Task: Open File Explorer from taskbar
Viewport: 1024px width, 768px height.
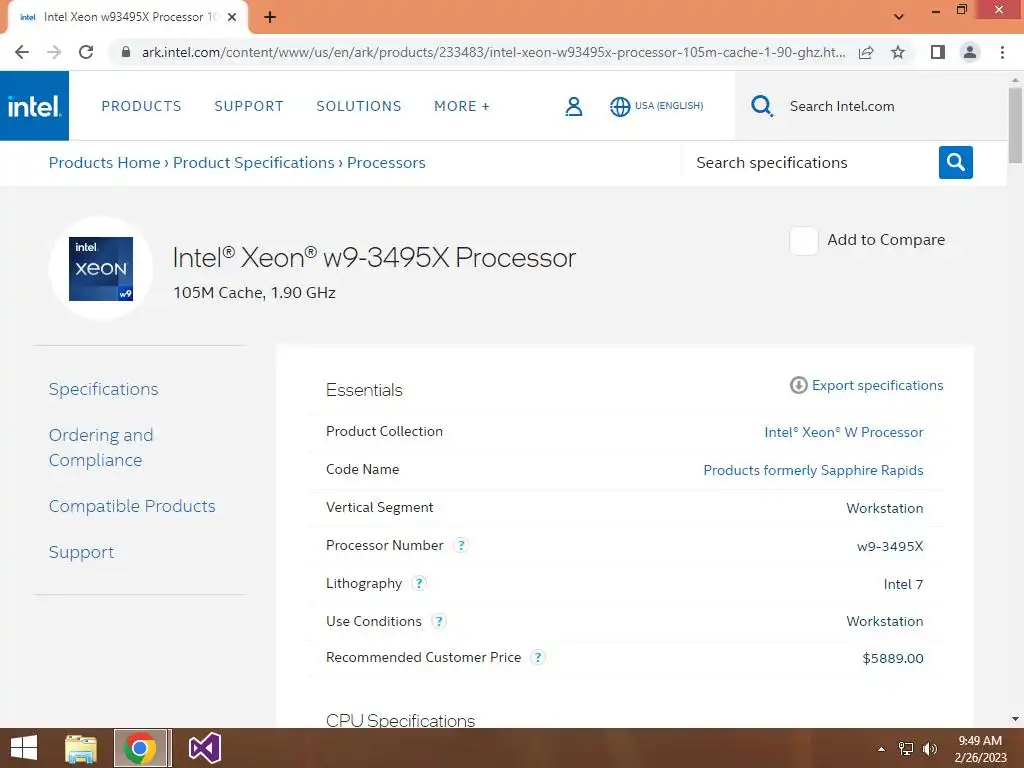Action: [81, 748]
